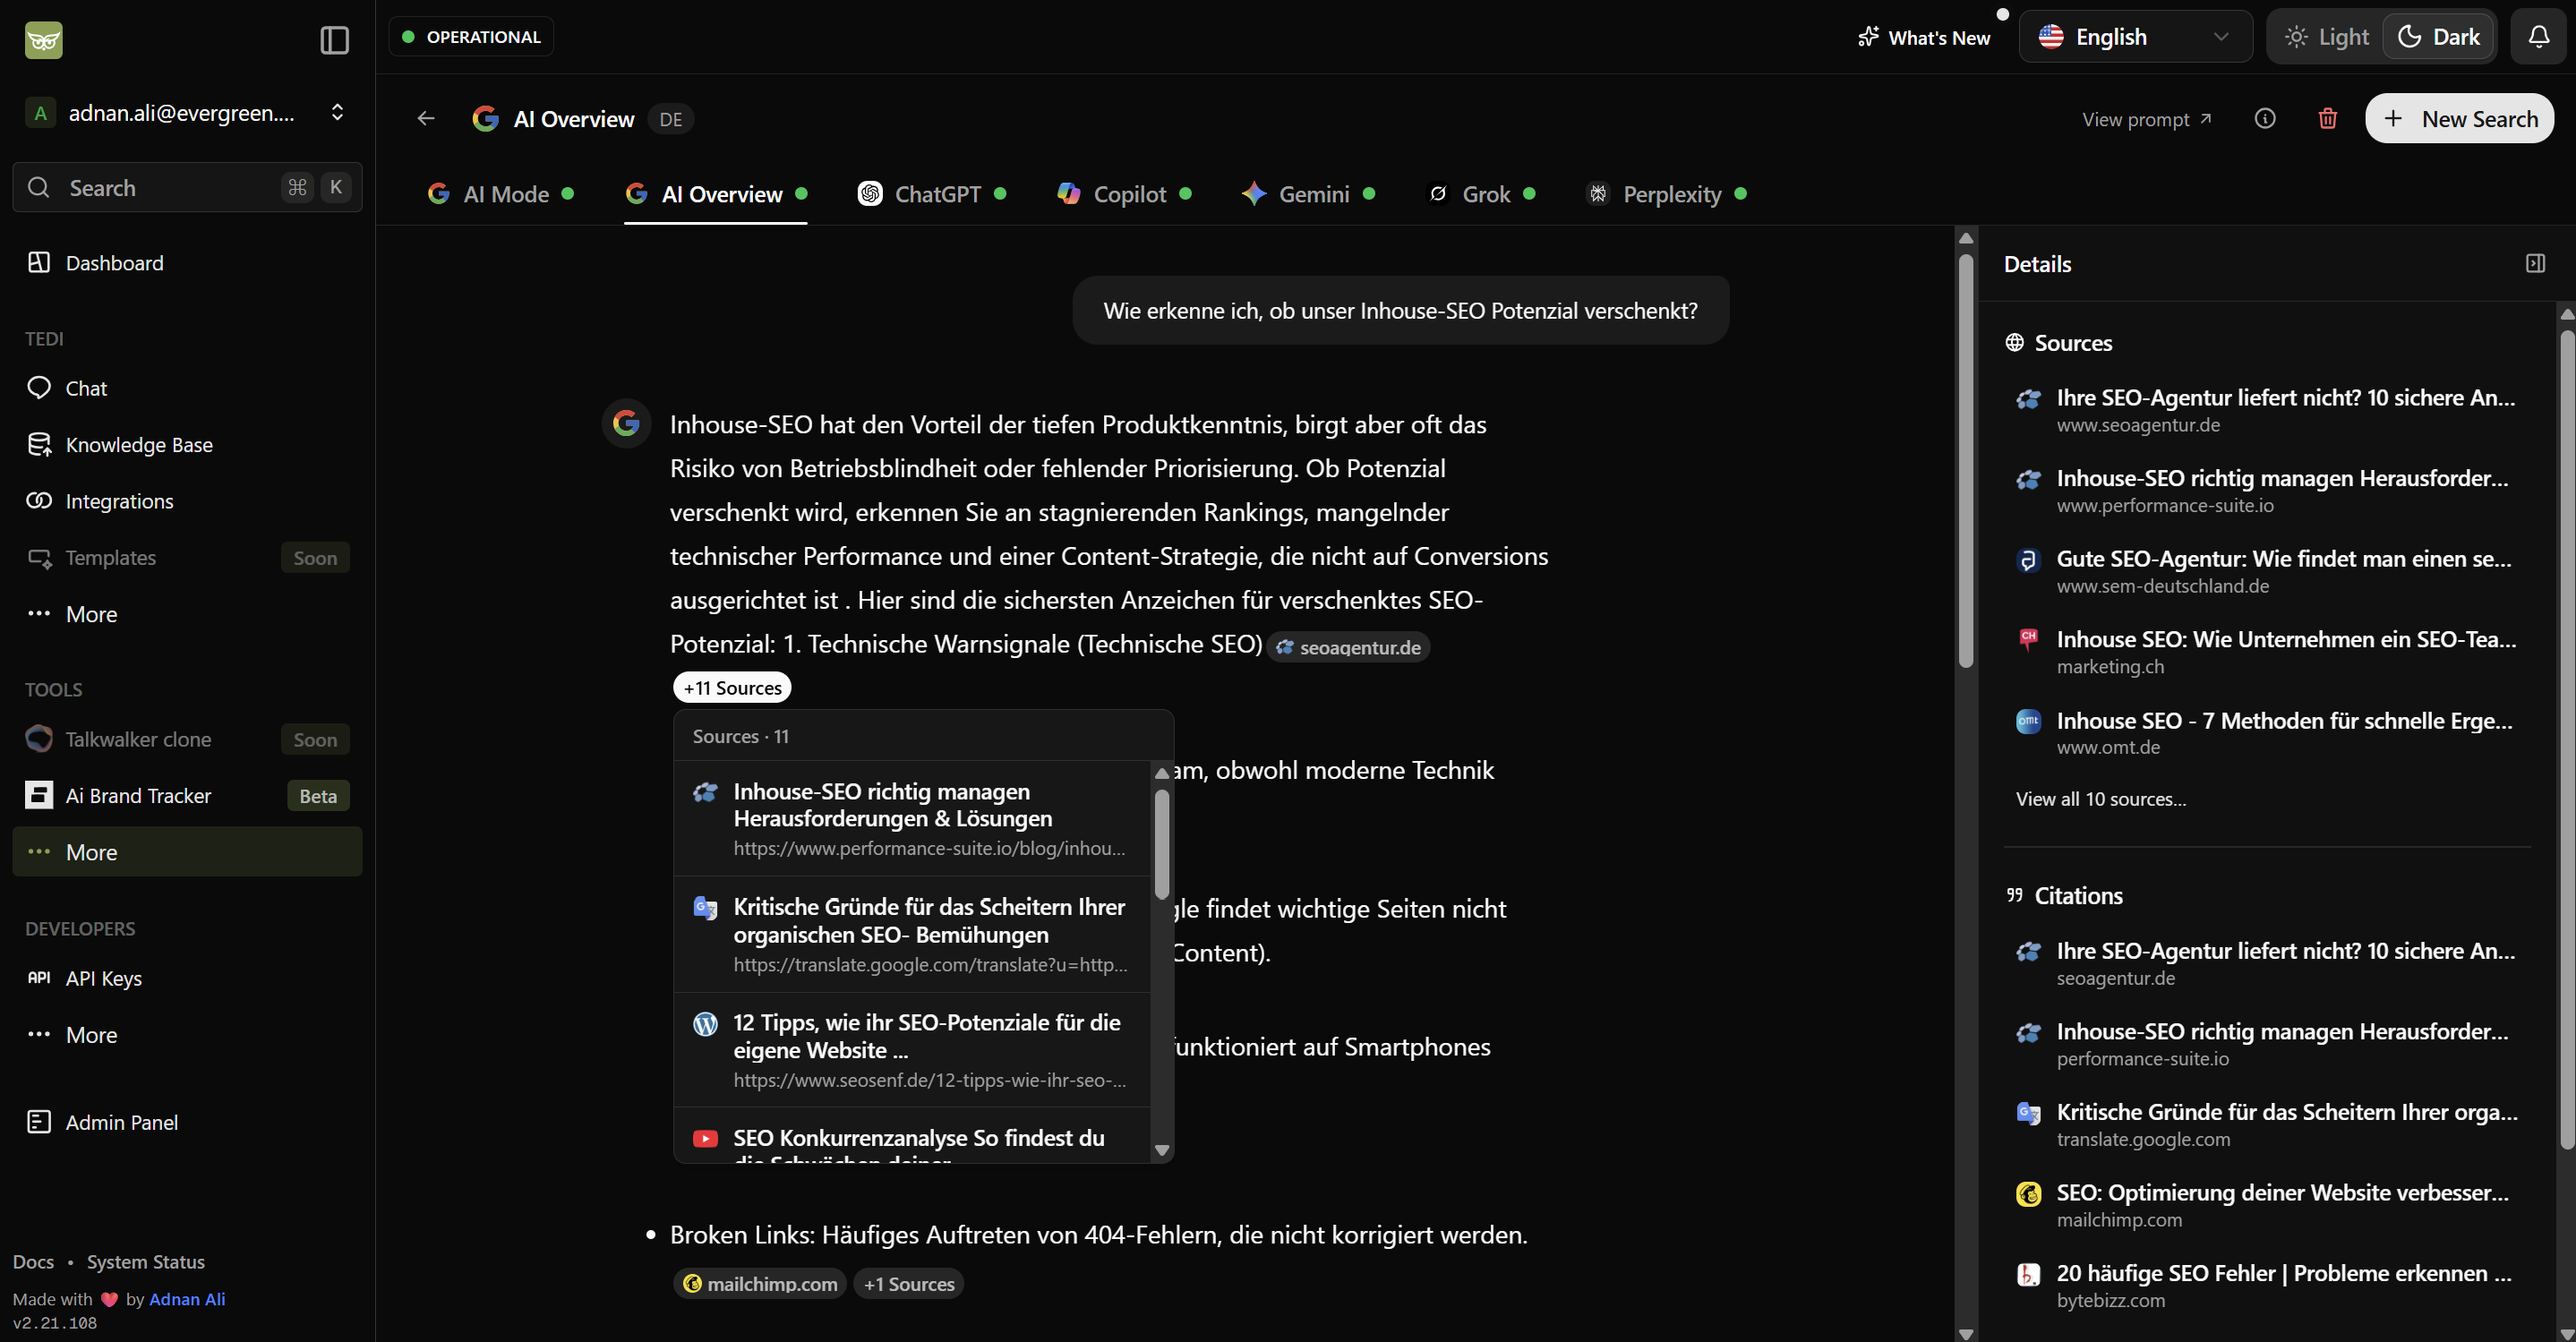Open the API Keys section
The image size is (2576, 1342).
coord(103,978)
